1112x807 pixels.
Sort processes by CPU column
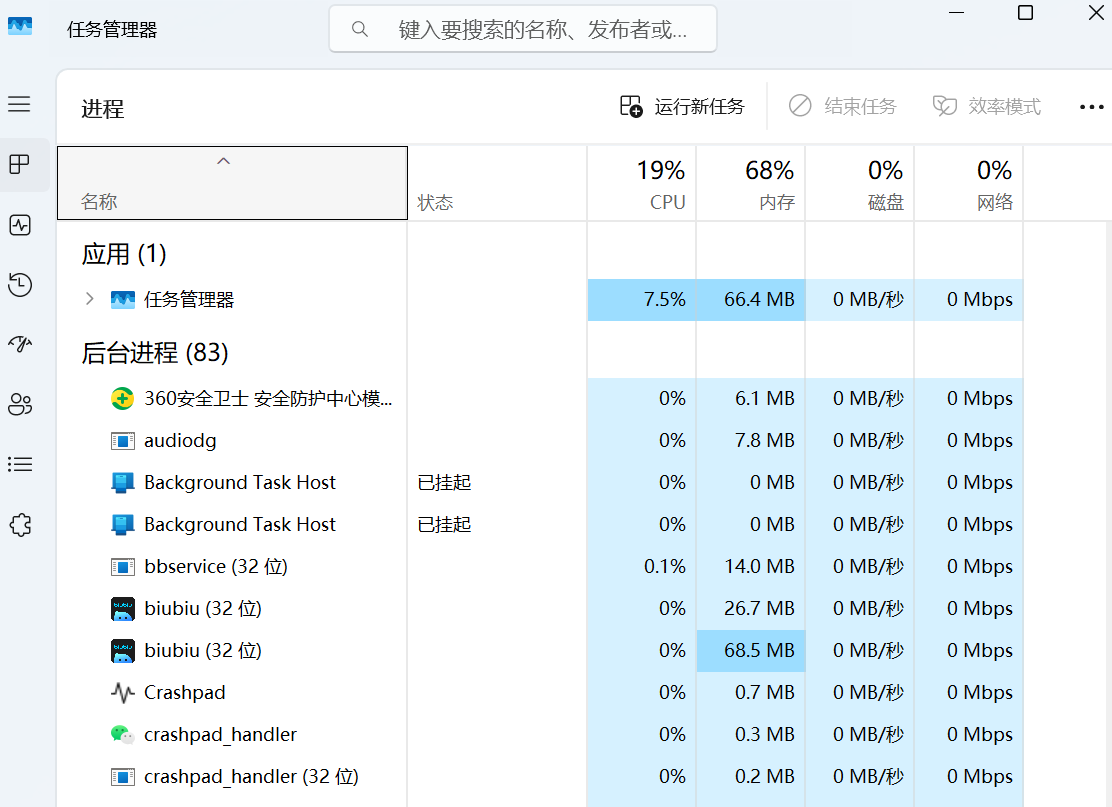[642, 183]
